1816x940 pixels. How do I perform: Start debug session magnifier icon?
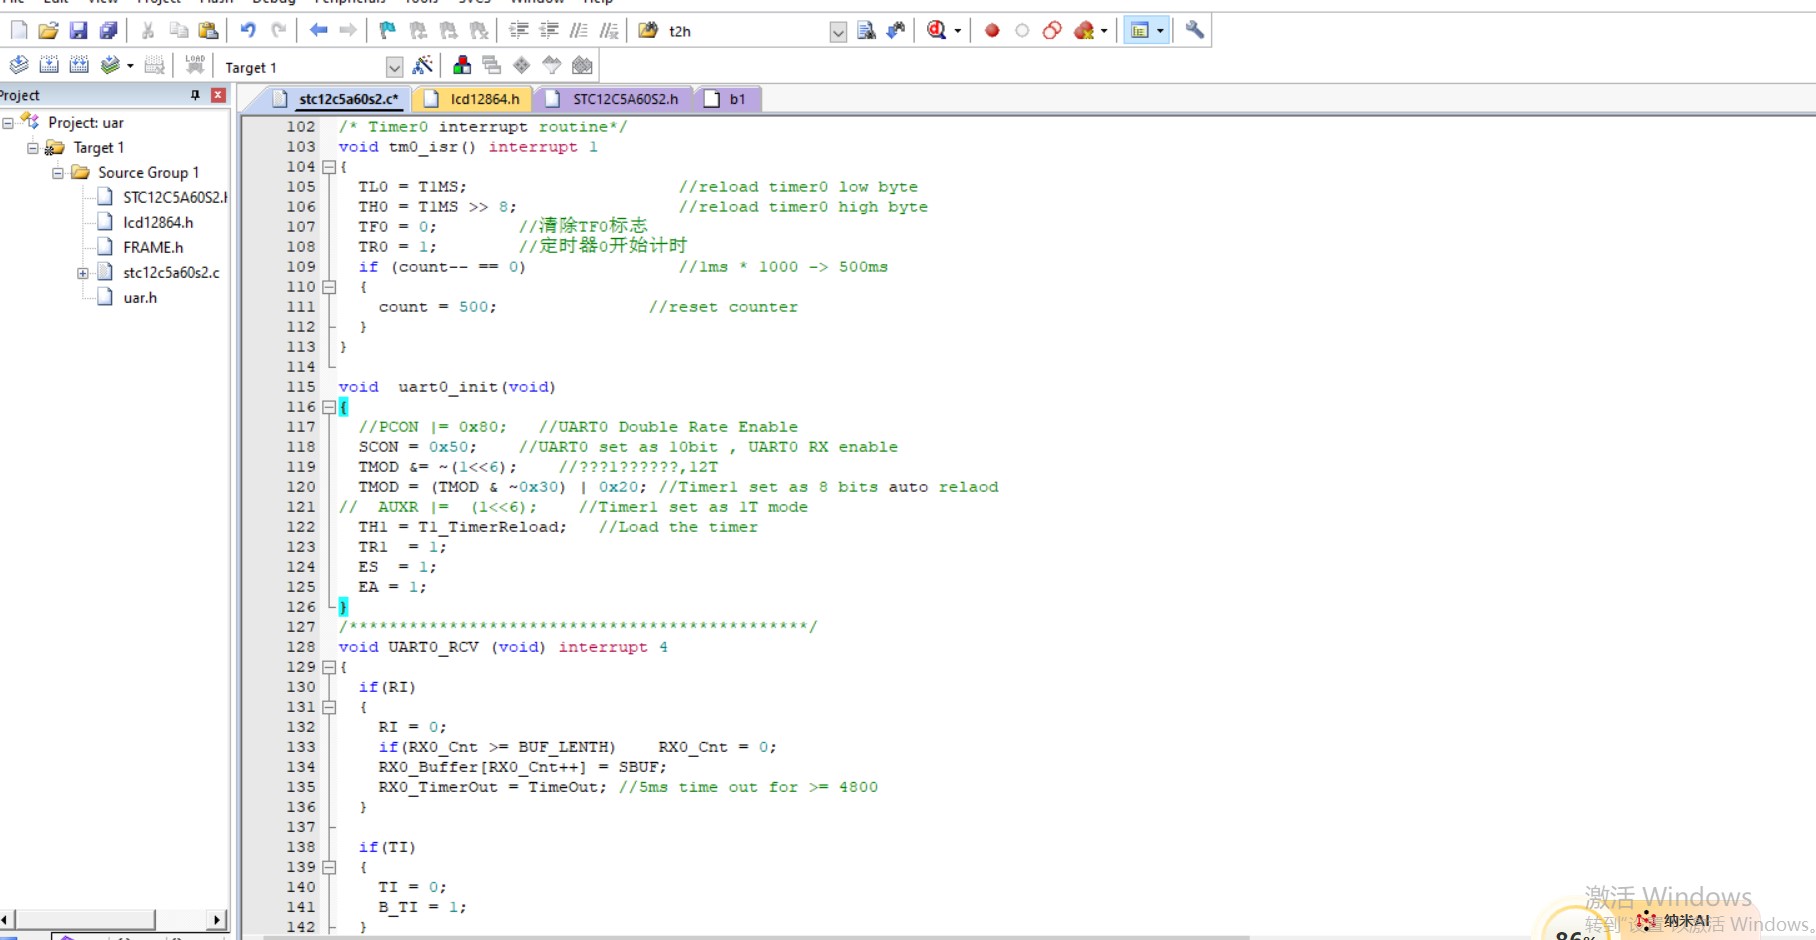pos(936,31)
